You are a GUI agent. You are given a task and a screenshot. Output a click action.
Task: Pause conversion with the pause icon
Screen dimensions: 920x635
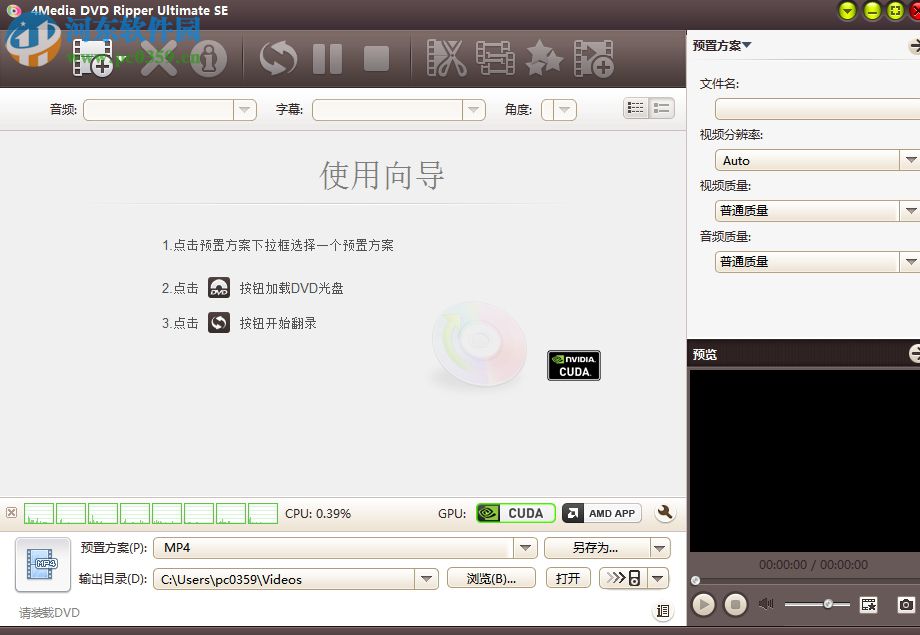(x=327, y=57)
